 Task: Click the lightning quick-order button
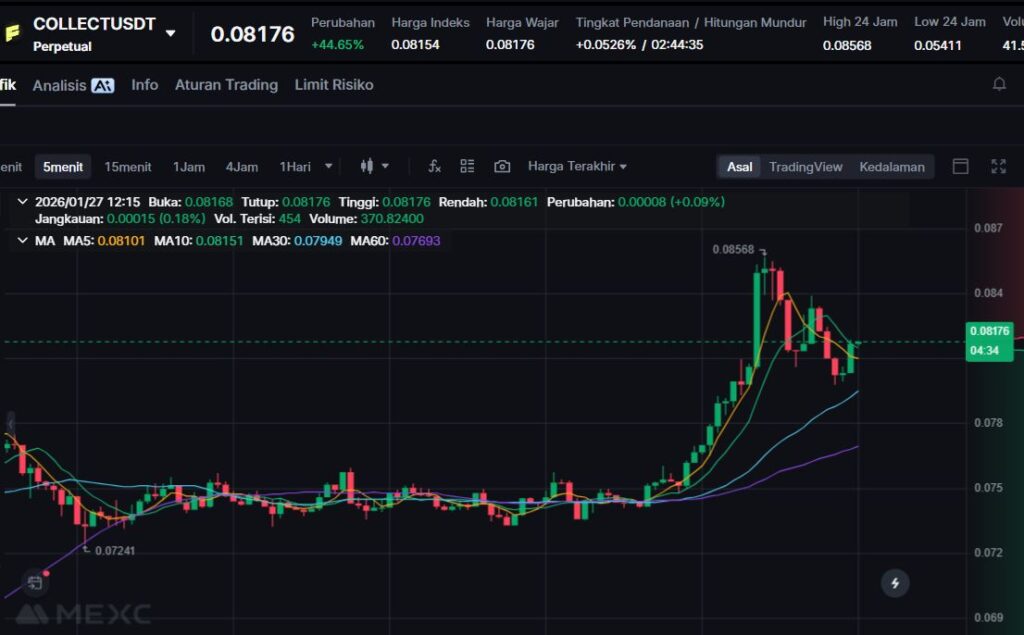click(x=895, y=583)
